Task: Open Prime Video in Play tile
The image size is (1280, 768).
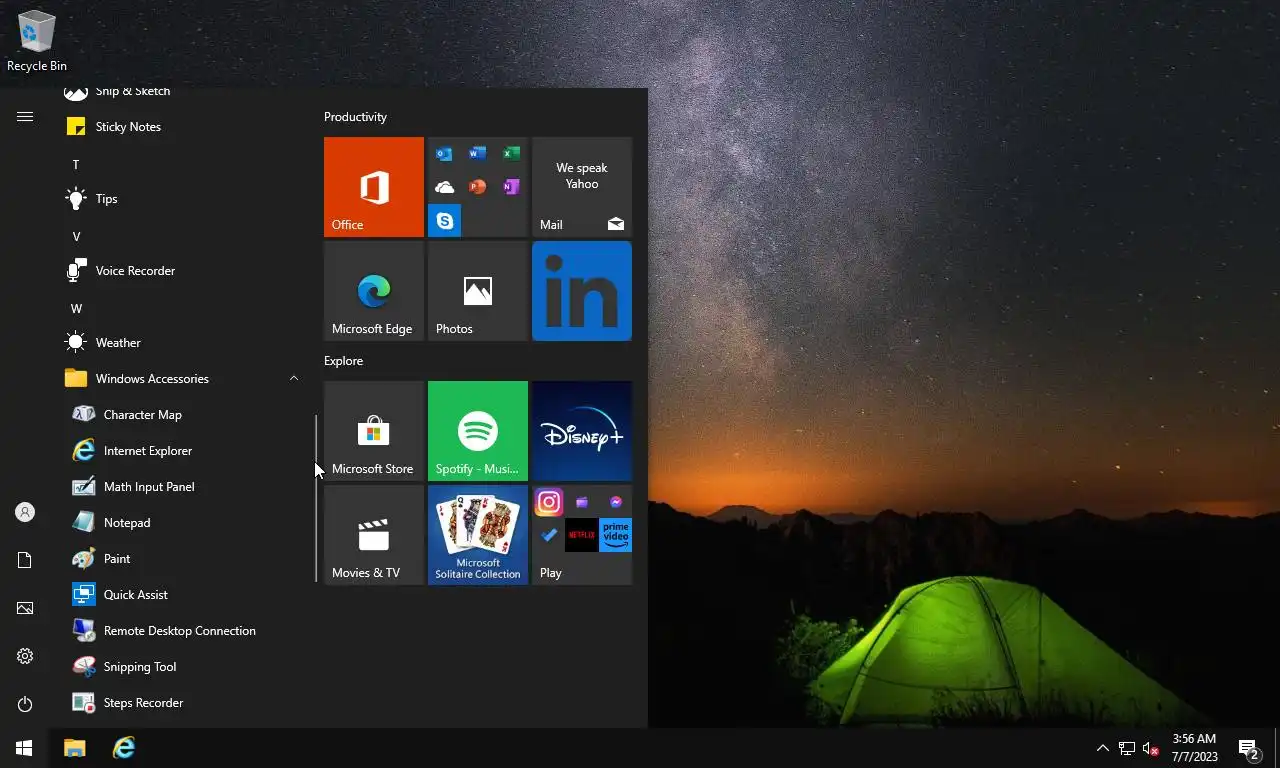Action: (x=615, y=535)
